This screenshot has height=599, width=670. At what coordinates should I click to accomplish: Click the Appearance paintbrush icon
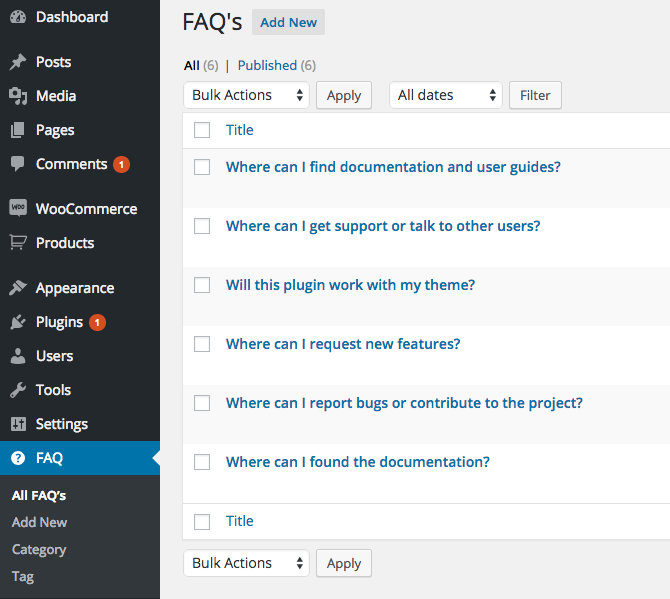pyautogui.click(x=18, y=288)
